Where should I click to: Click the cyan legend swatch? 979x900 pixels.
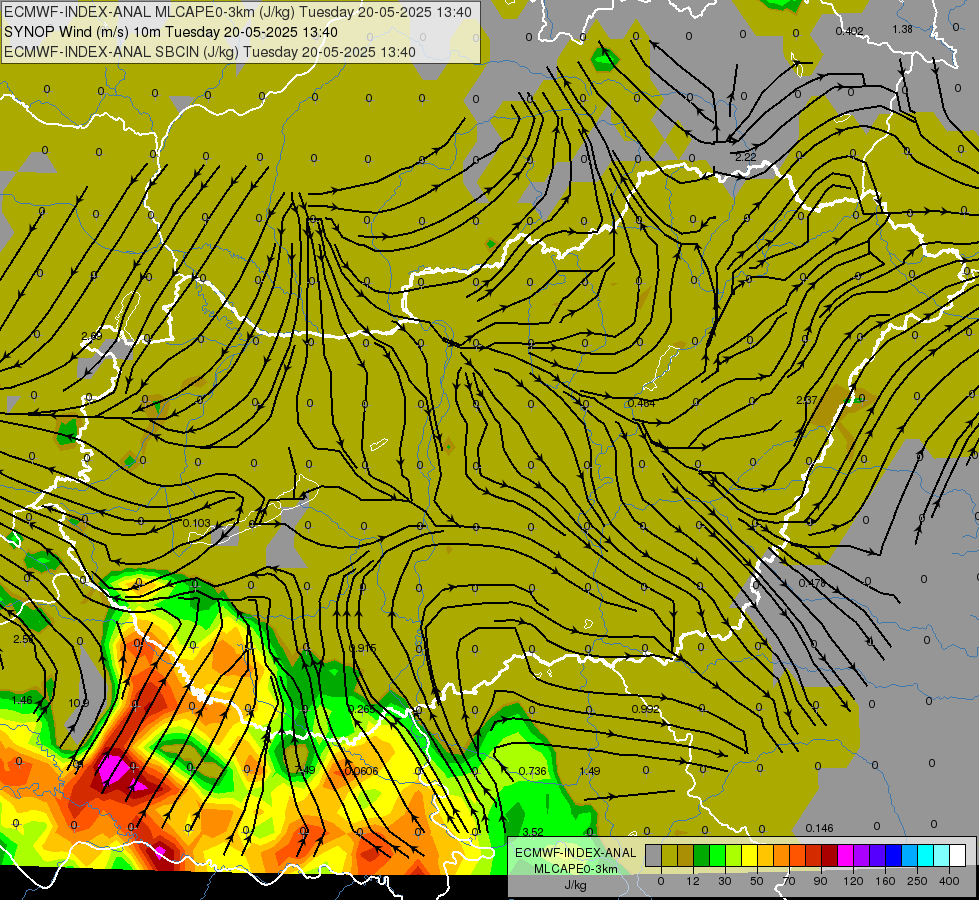tap(925, 855)
